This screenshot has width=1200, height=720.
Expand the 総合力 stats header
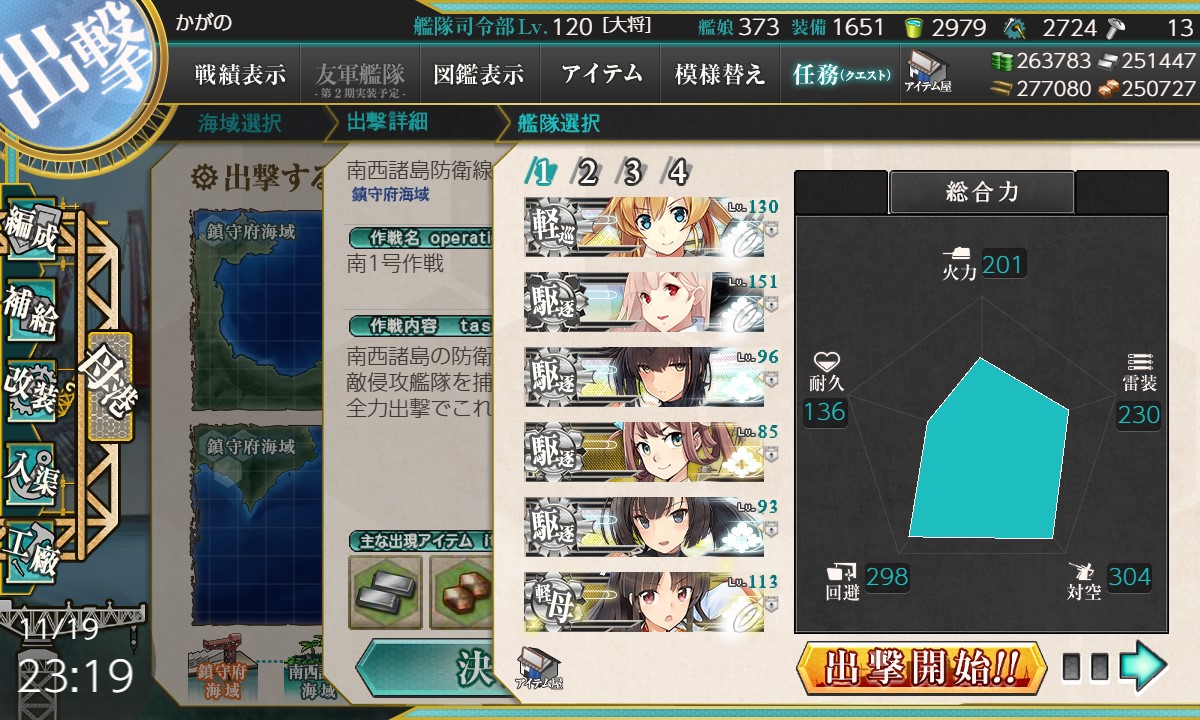[x=982, y=192]
